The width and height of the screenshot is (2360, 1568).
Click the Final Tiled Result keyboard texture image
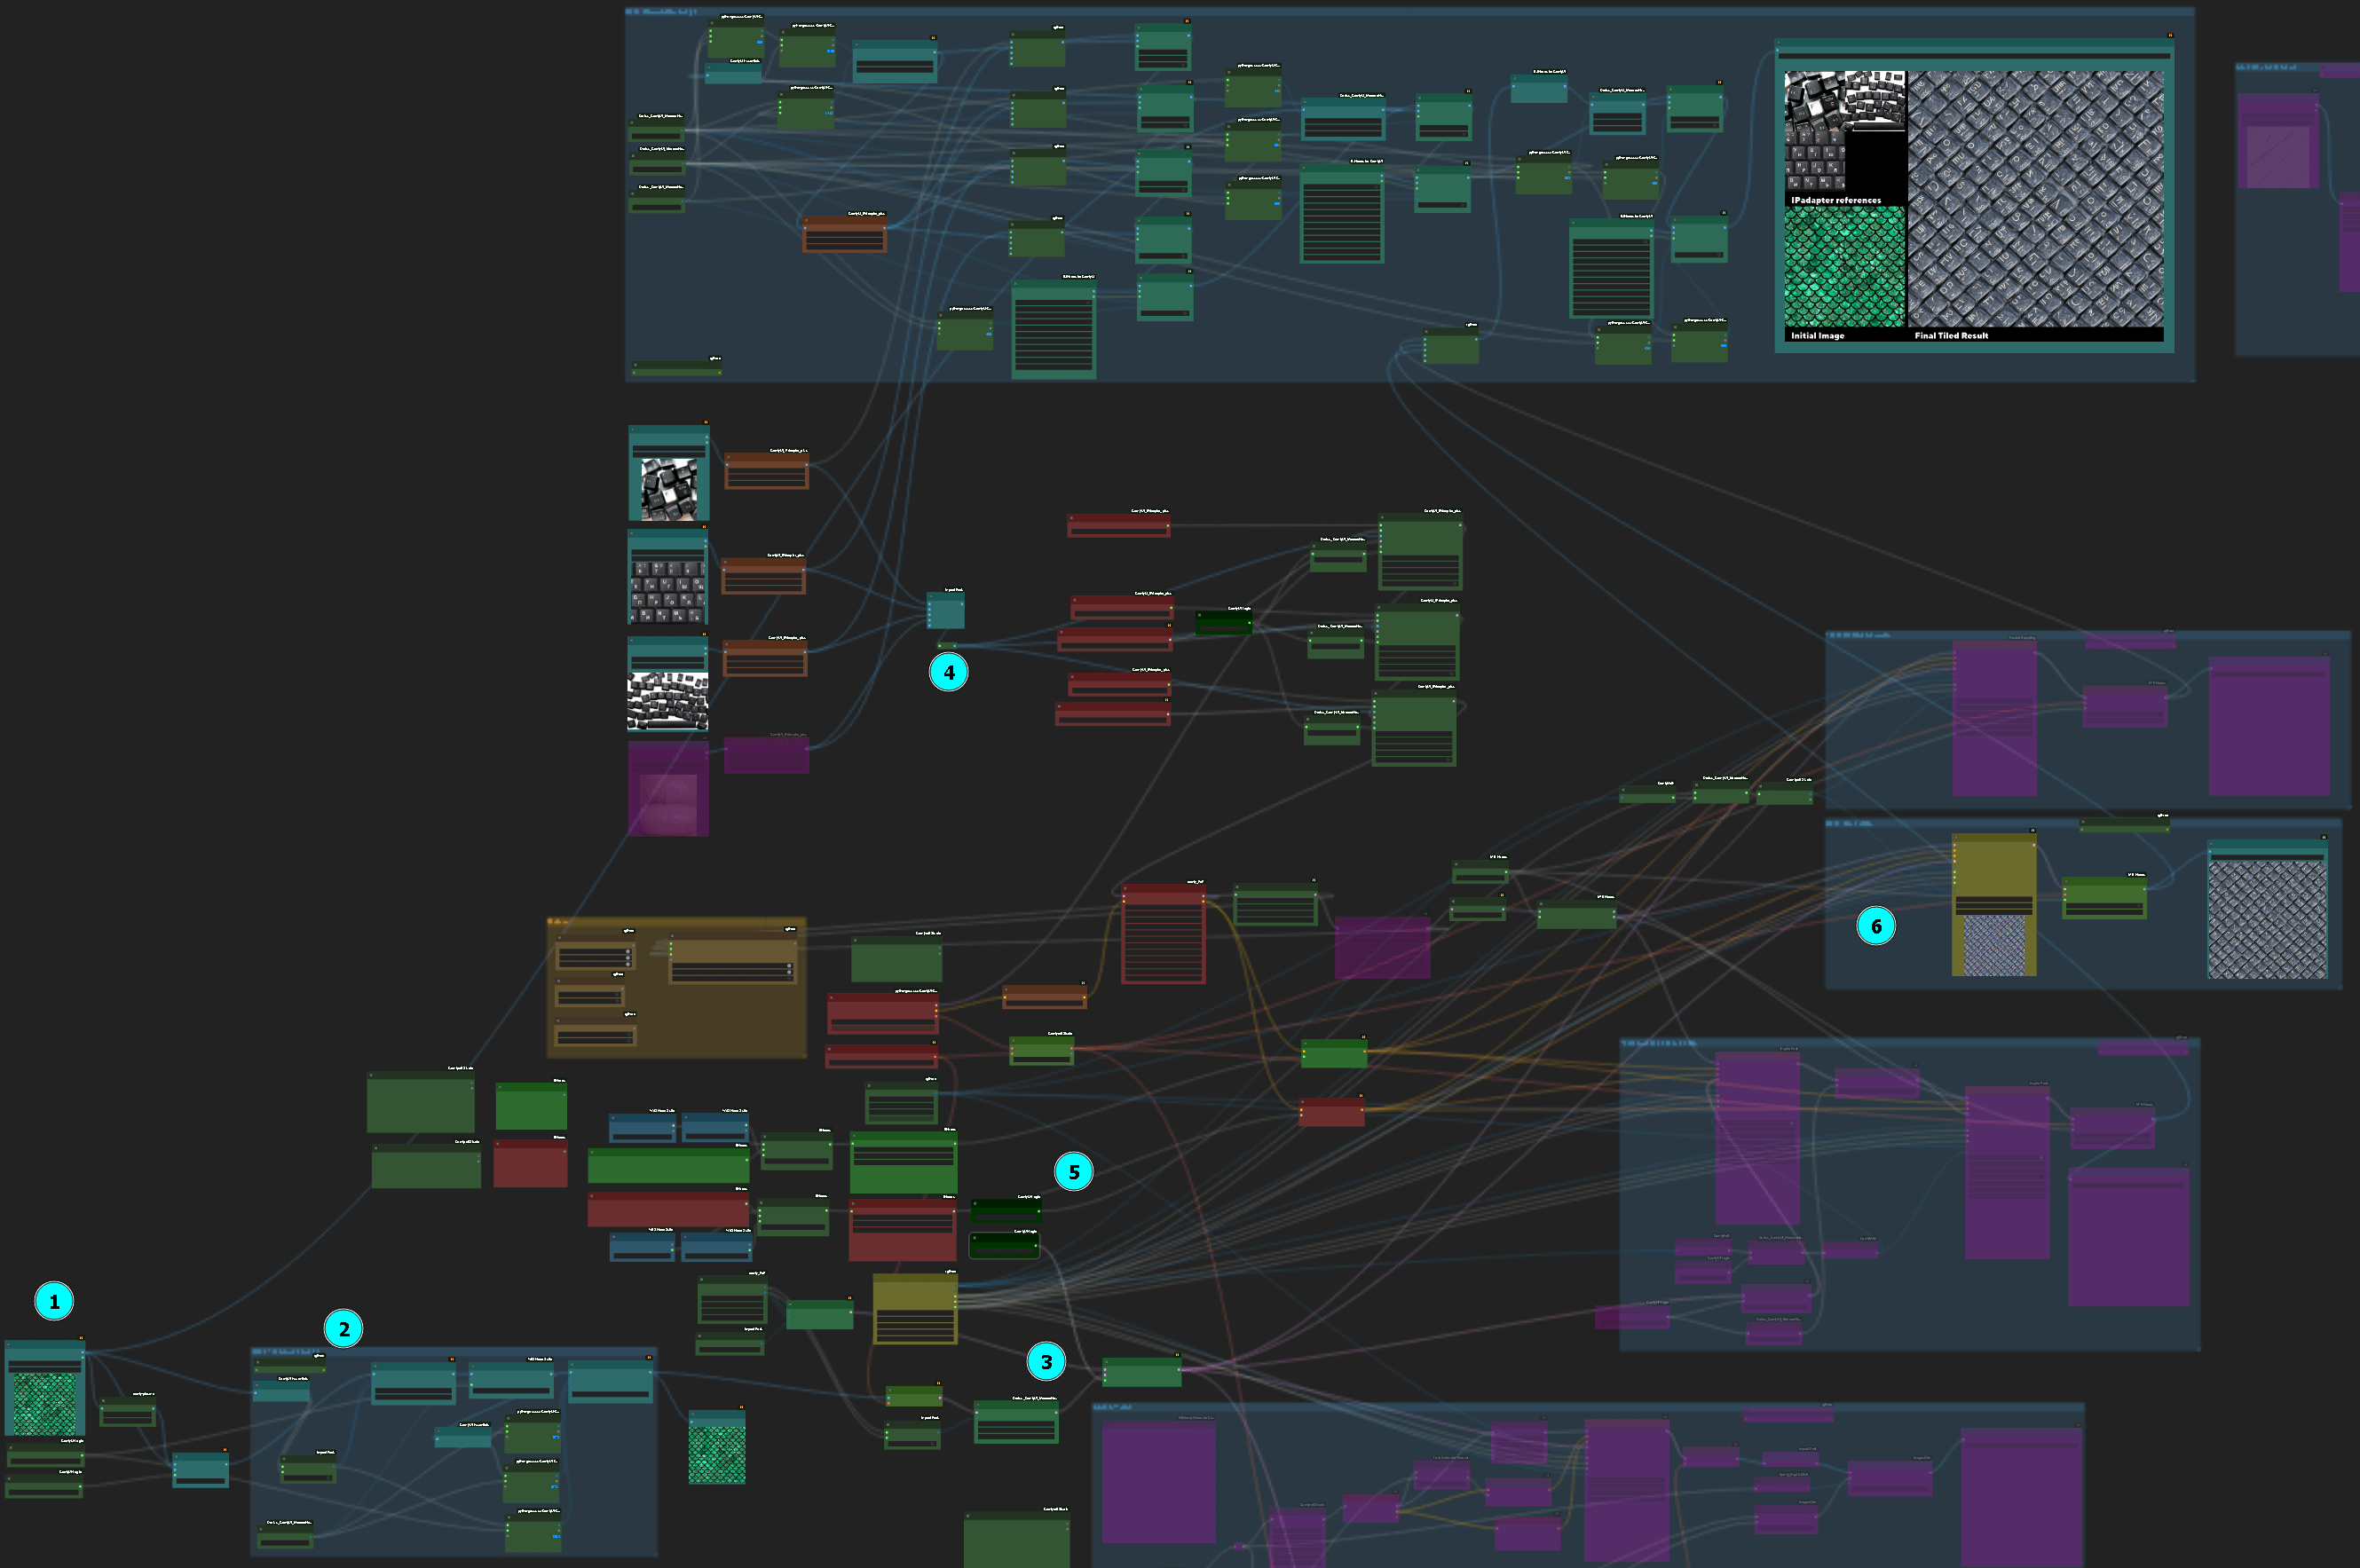2035,198
